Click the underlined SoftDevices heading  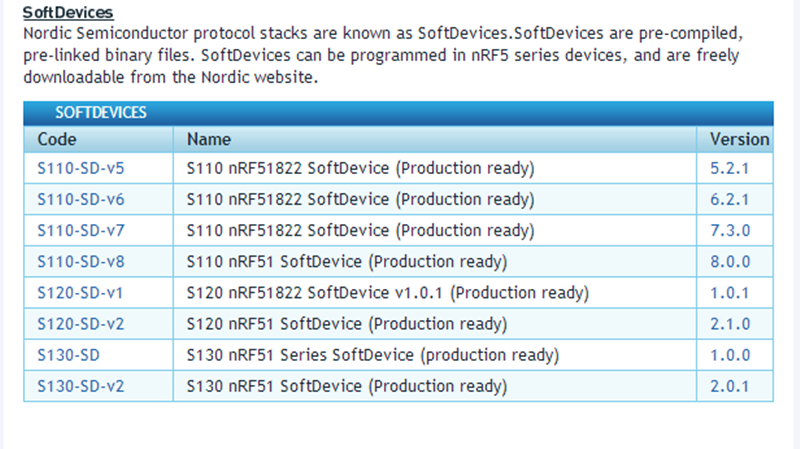[68, 13]
